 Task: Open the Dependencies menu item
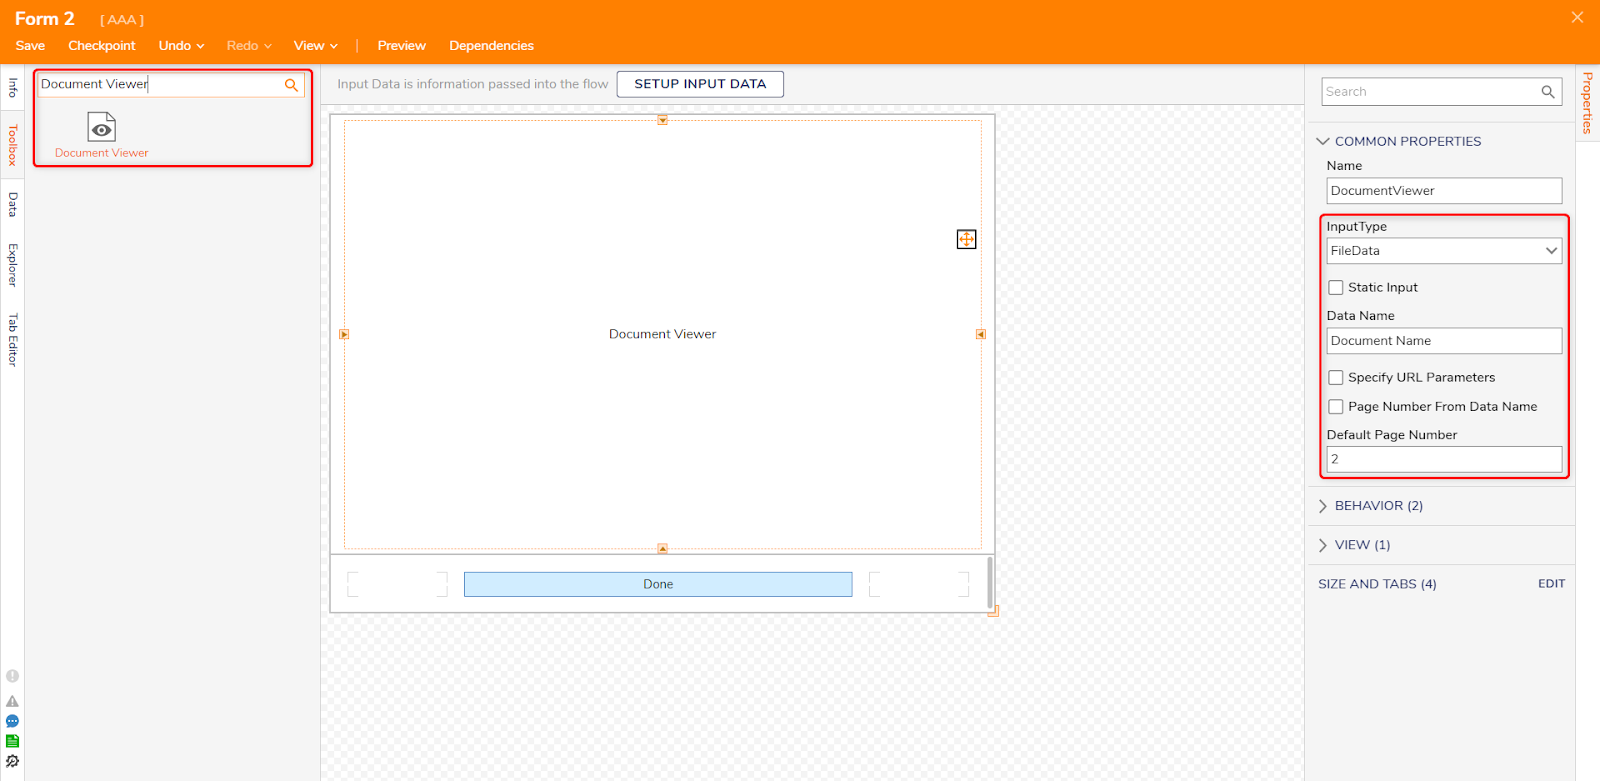pos(491,46)
